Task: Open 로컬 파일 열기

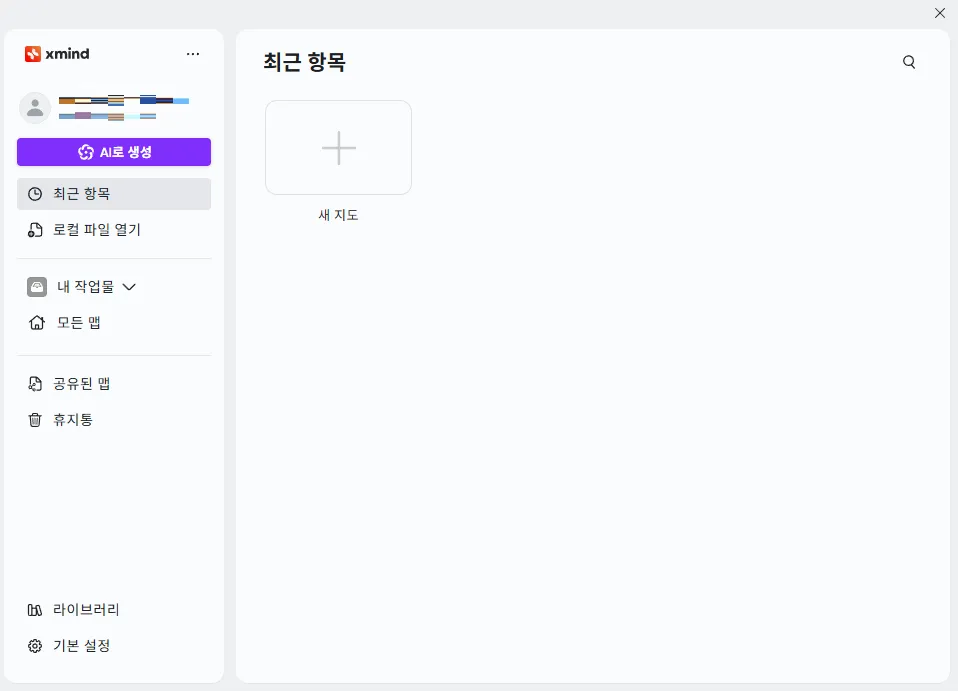Action: pos(96,229)
